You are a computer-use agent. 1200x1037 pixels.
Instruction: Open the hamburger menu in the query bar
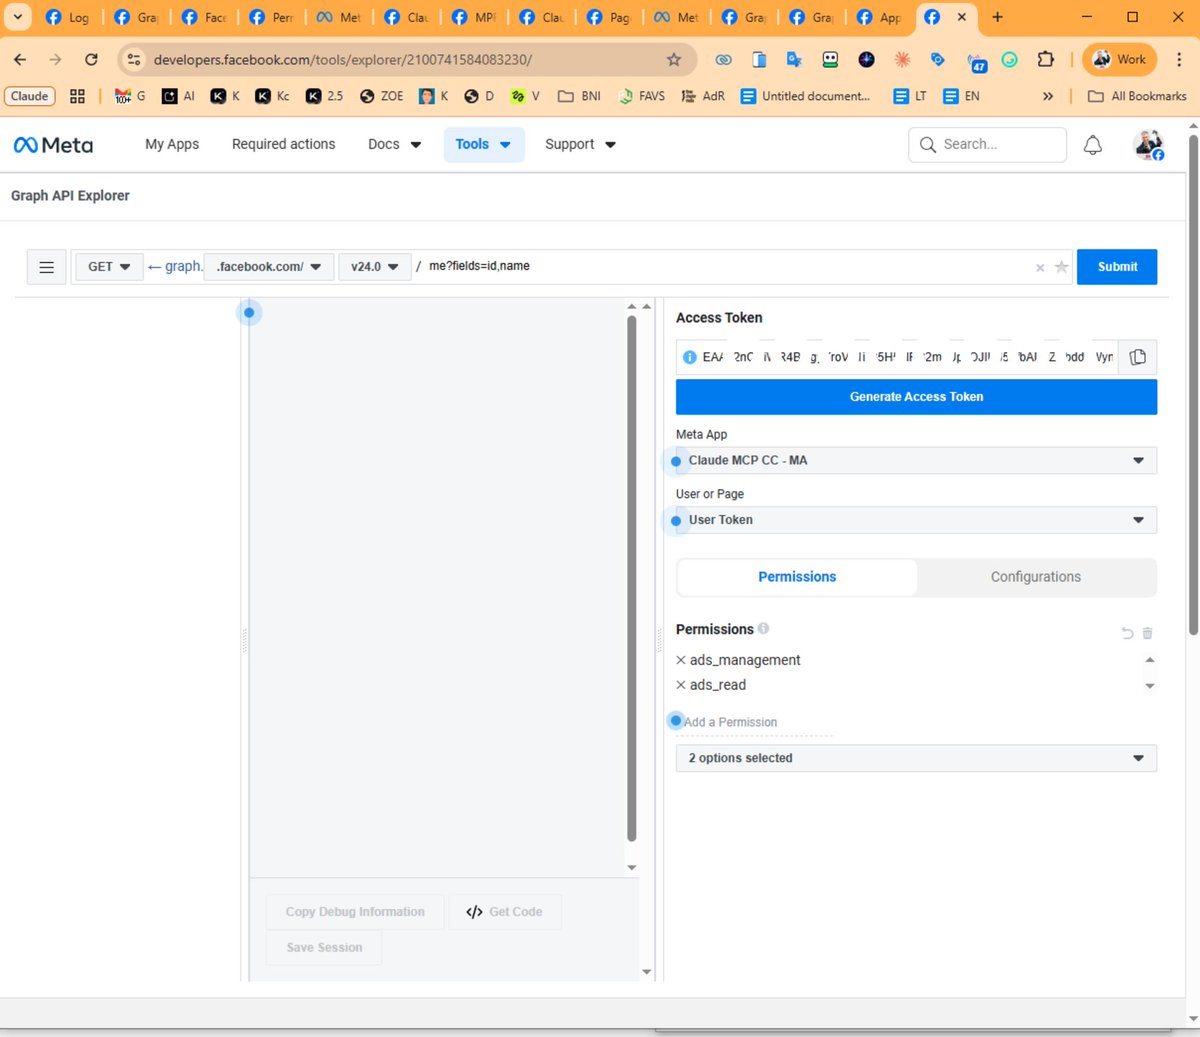click(x=46, y=267)
